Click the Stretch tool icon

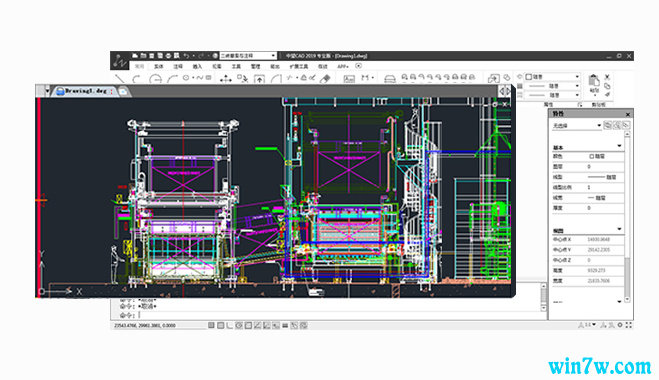(x=259, y=79)
